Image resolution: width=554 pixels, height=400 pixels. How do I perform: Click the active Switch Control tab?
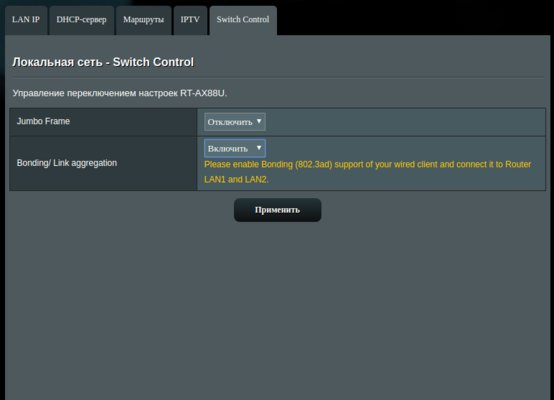[243, 20]
